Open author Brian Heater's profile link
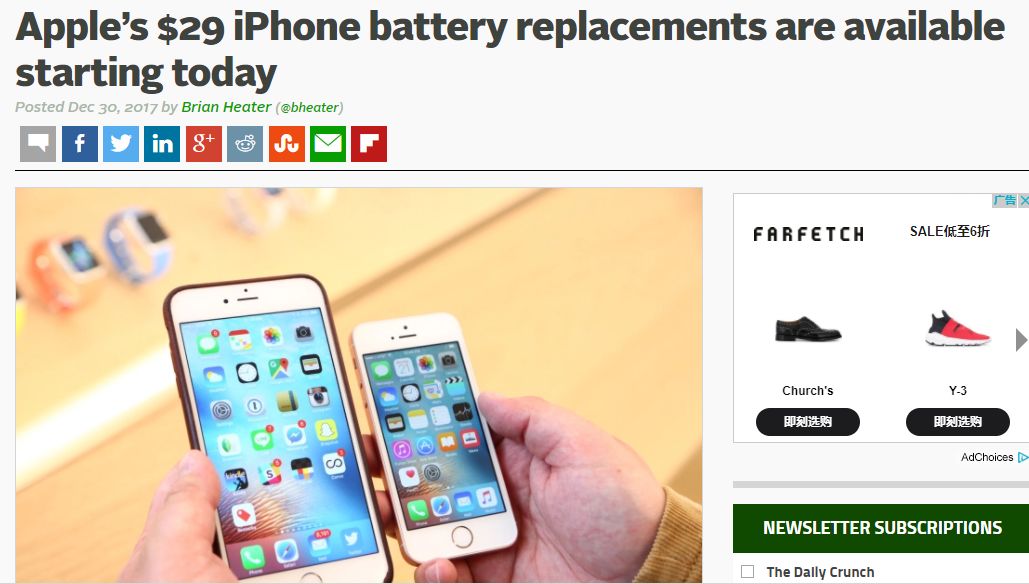The width and height of the screenshot is (1029, 584). pos(226,107)
